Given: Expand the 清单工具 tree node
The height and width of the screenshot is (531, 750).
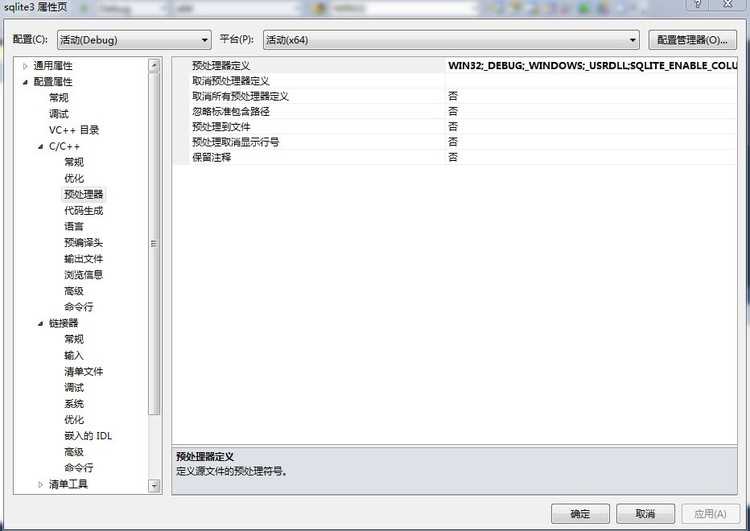Looking at the screenshot, I should point(41,485).
